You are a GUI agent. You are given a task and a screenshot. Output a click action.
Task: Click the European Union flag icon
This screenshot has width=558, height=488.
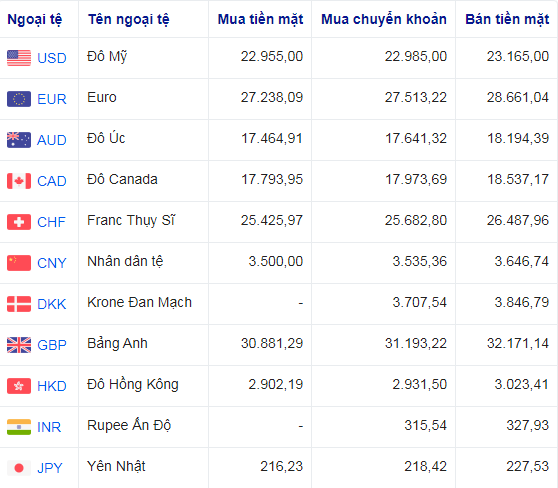point(19,99)
